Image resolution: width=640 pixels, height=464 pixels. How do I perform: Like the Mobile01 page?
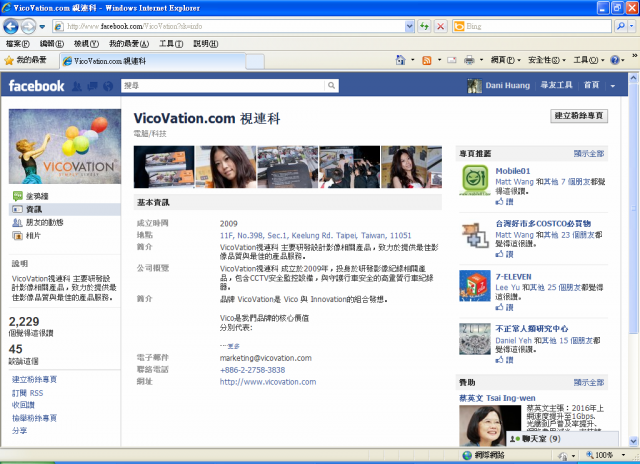[504, 201]
